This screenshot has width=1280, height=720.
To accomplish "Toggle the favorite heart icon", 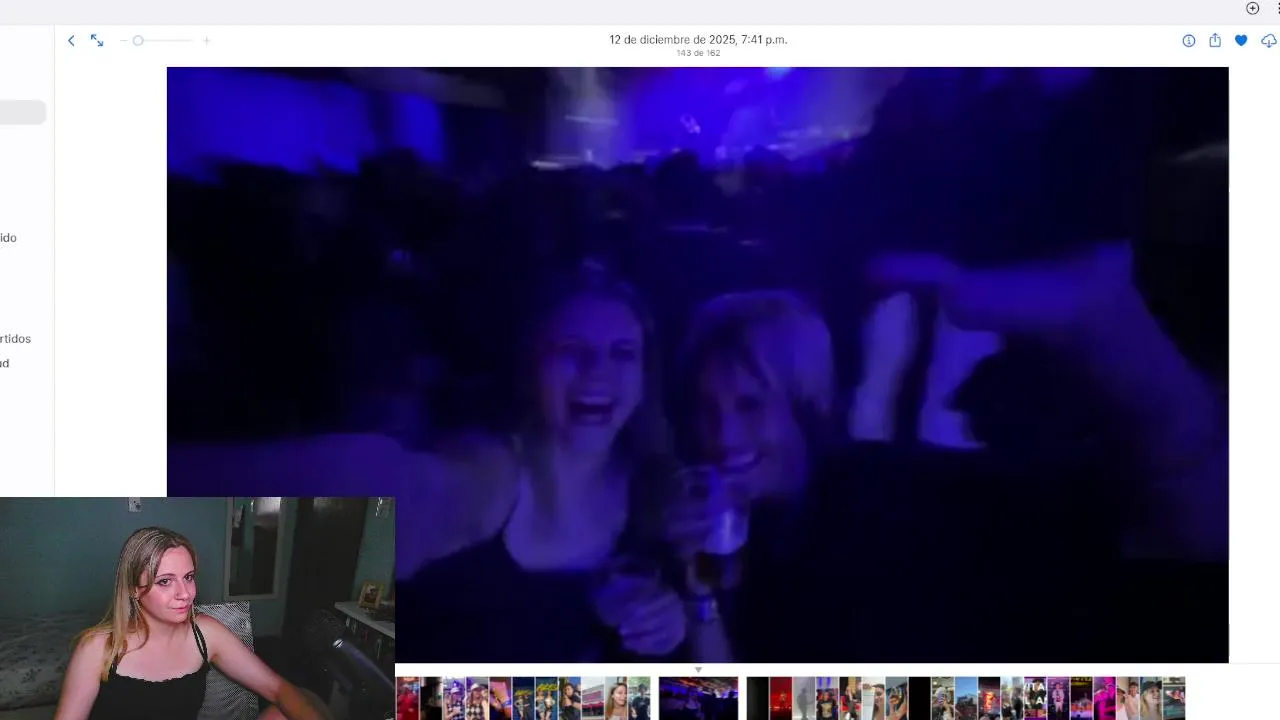I will [x=1241, y=41].
